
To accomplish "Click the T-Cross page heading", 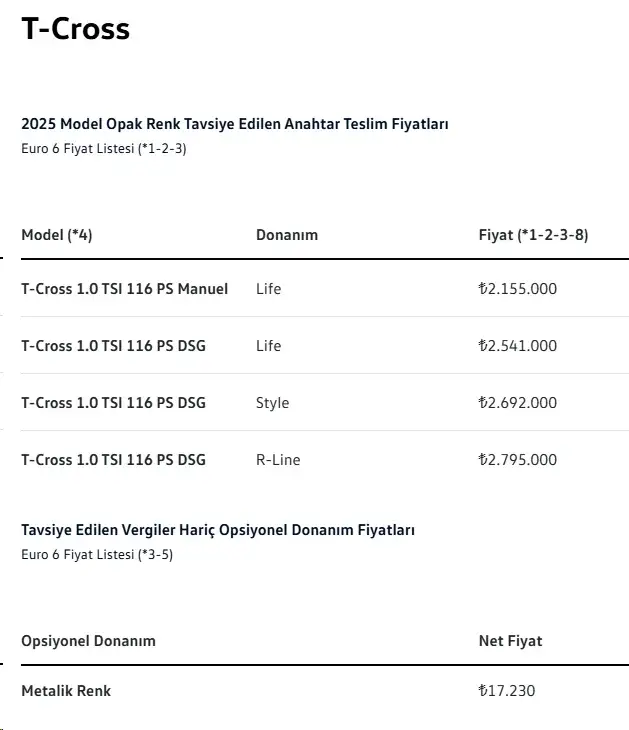I will [x=75, y=29].
